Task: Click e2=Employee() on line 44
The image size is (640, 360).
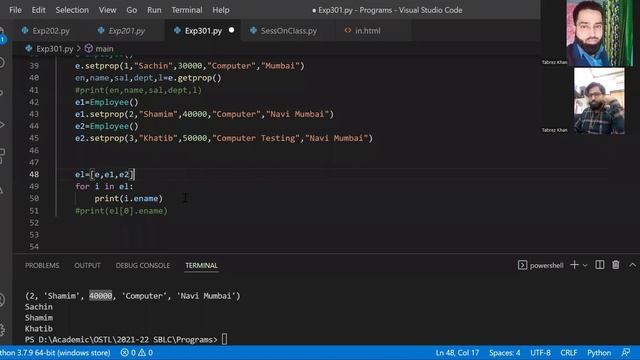Action: pyautogui.click(x=107, y=126)
